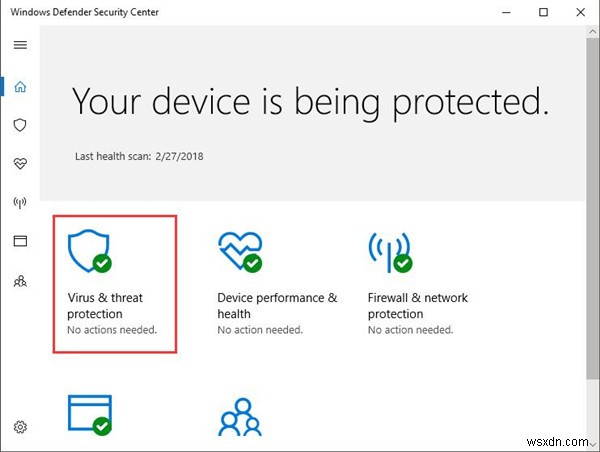
Task: Open the shield icon in the sidebar
Action: [20, 125]
